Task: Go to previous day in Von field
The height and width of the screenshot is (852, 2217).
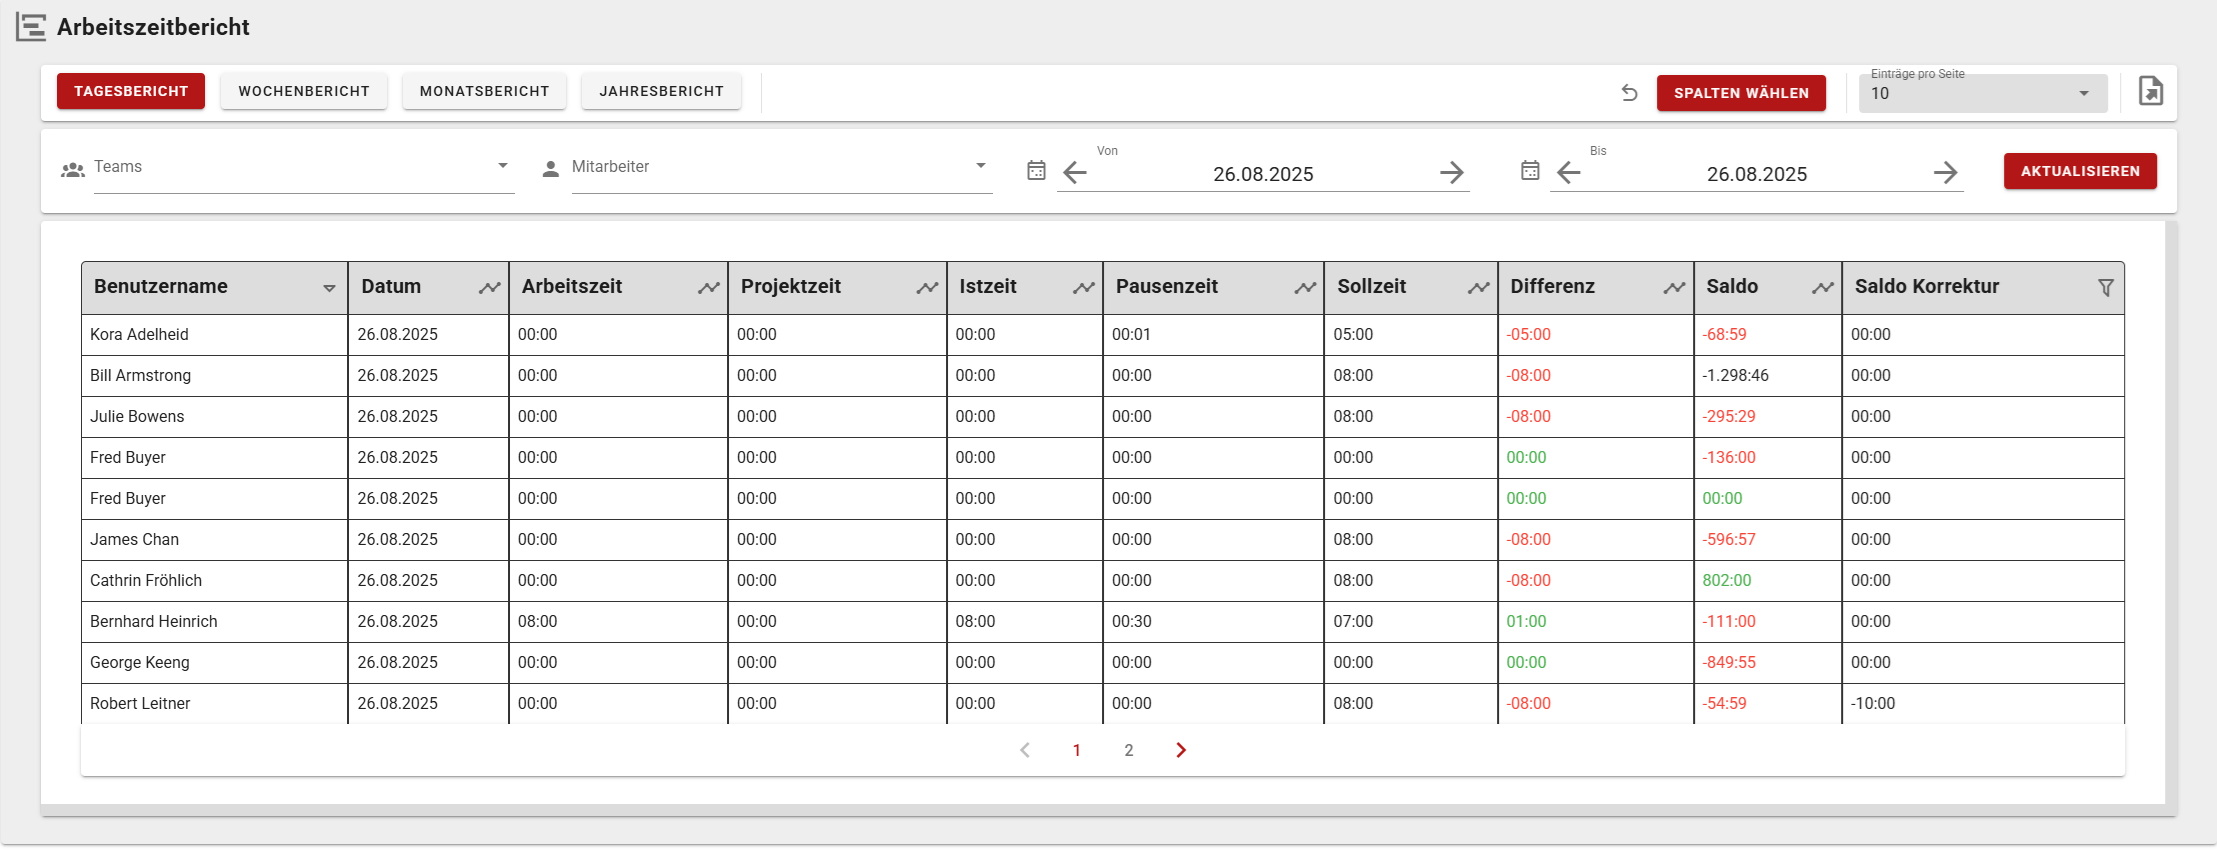Action: tap(1075, 173)
